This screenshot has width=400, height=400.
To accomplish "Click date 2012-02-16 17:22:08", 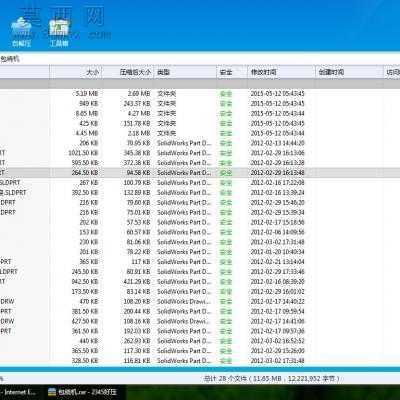I will click(x=277, y=183).
